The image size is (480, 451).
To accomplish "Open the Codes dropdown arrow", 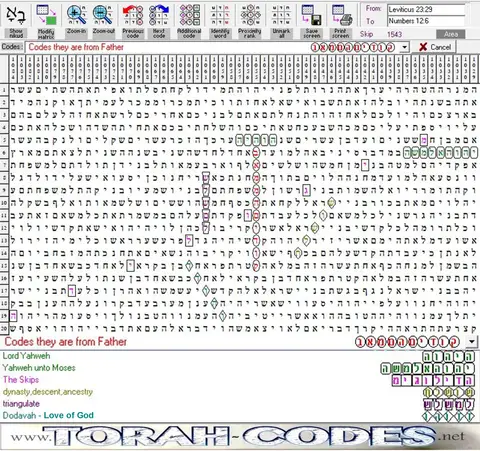I will click(x=404, y=47).
